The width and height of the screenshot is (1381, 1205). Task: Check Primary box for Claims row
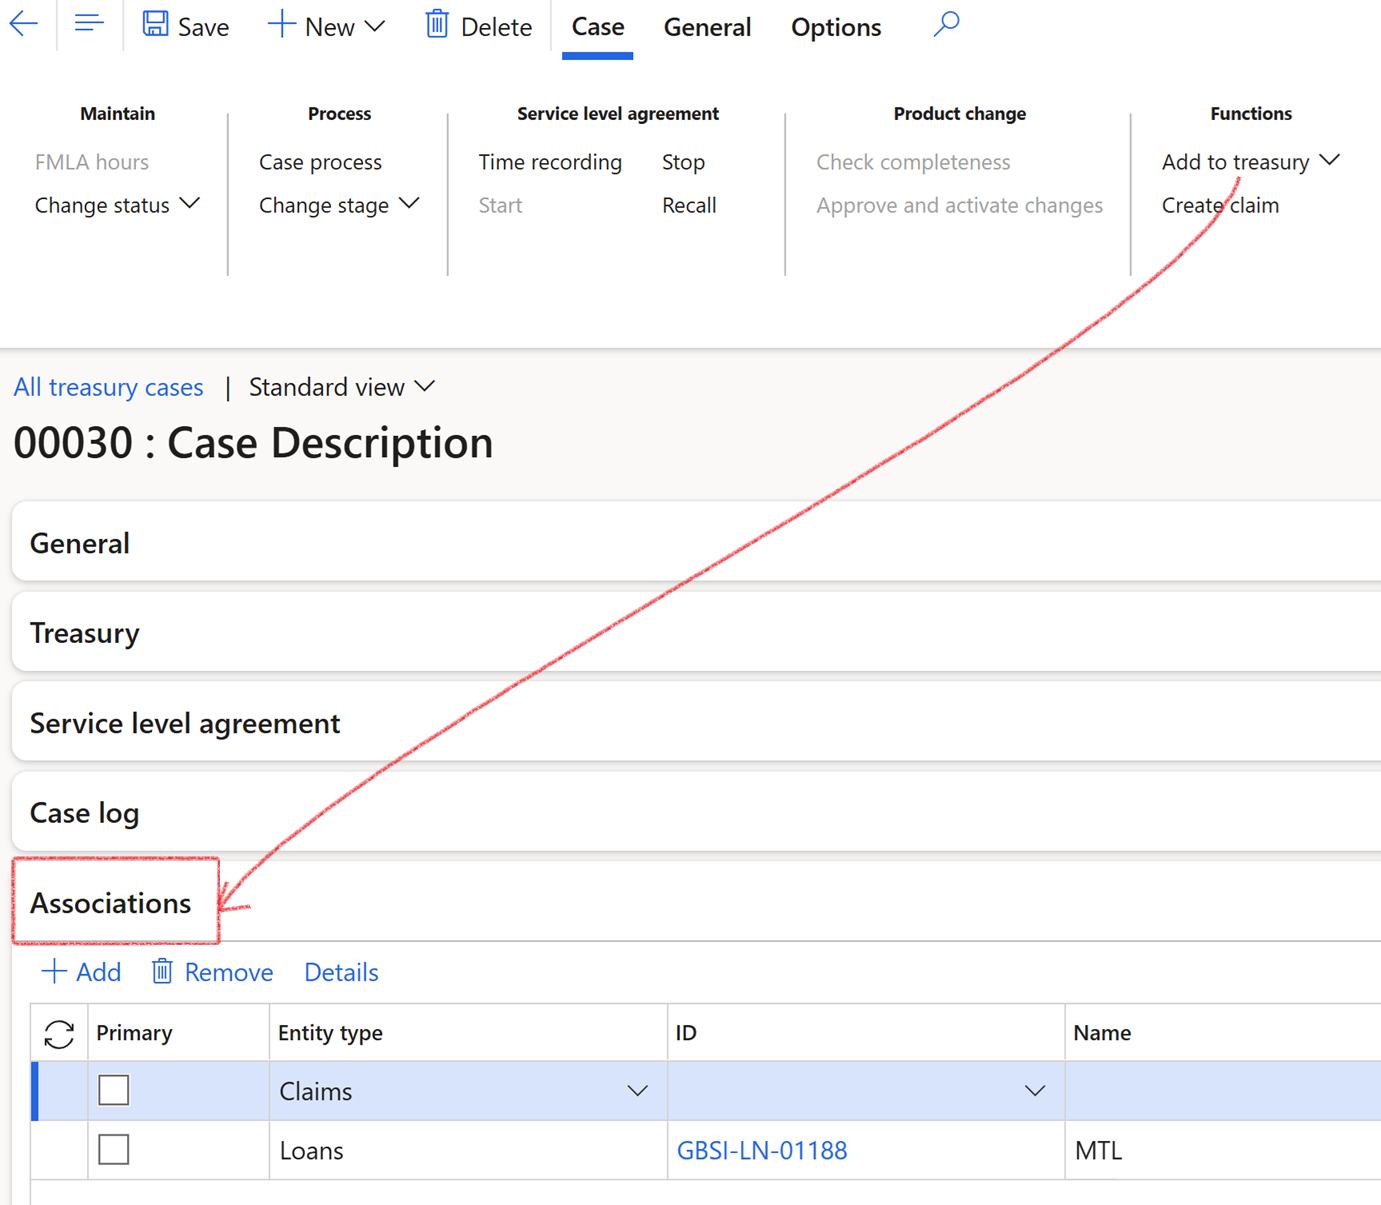114,1090
